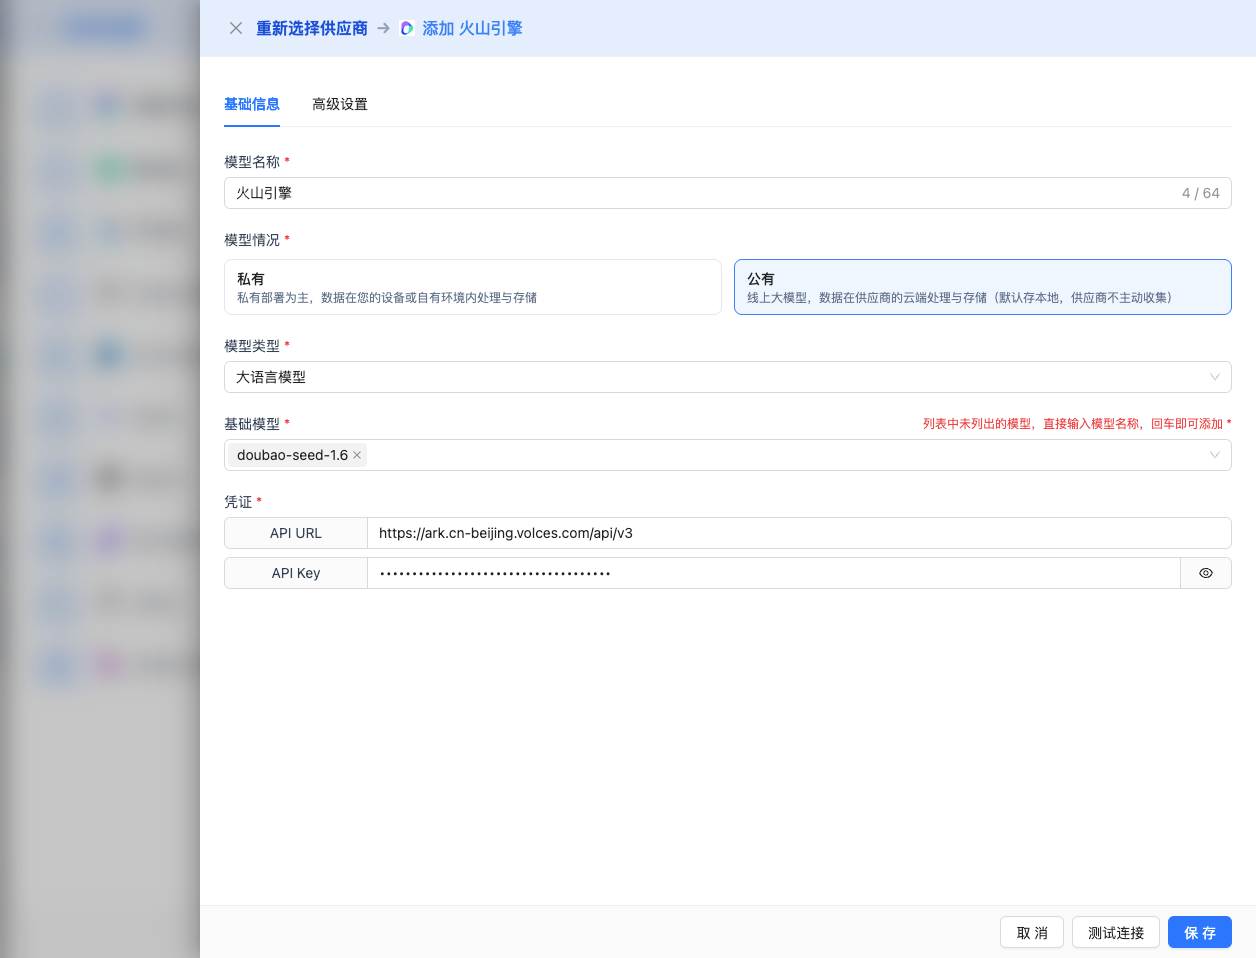This screenshot has height=958, width=1256.
Task: Focus the 模型名称 input field
Action: coord(700,193)
